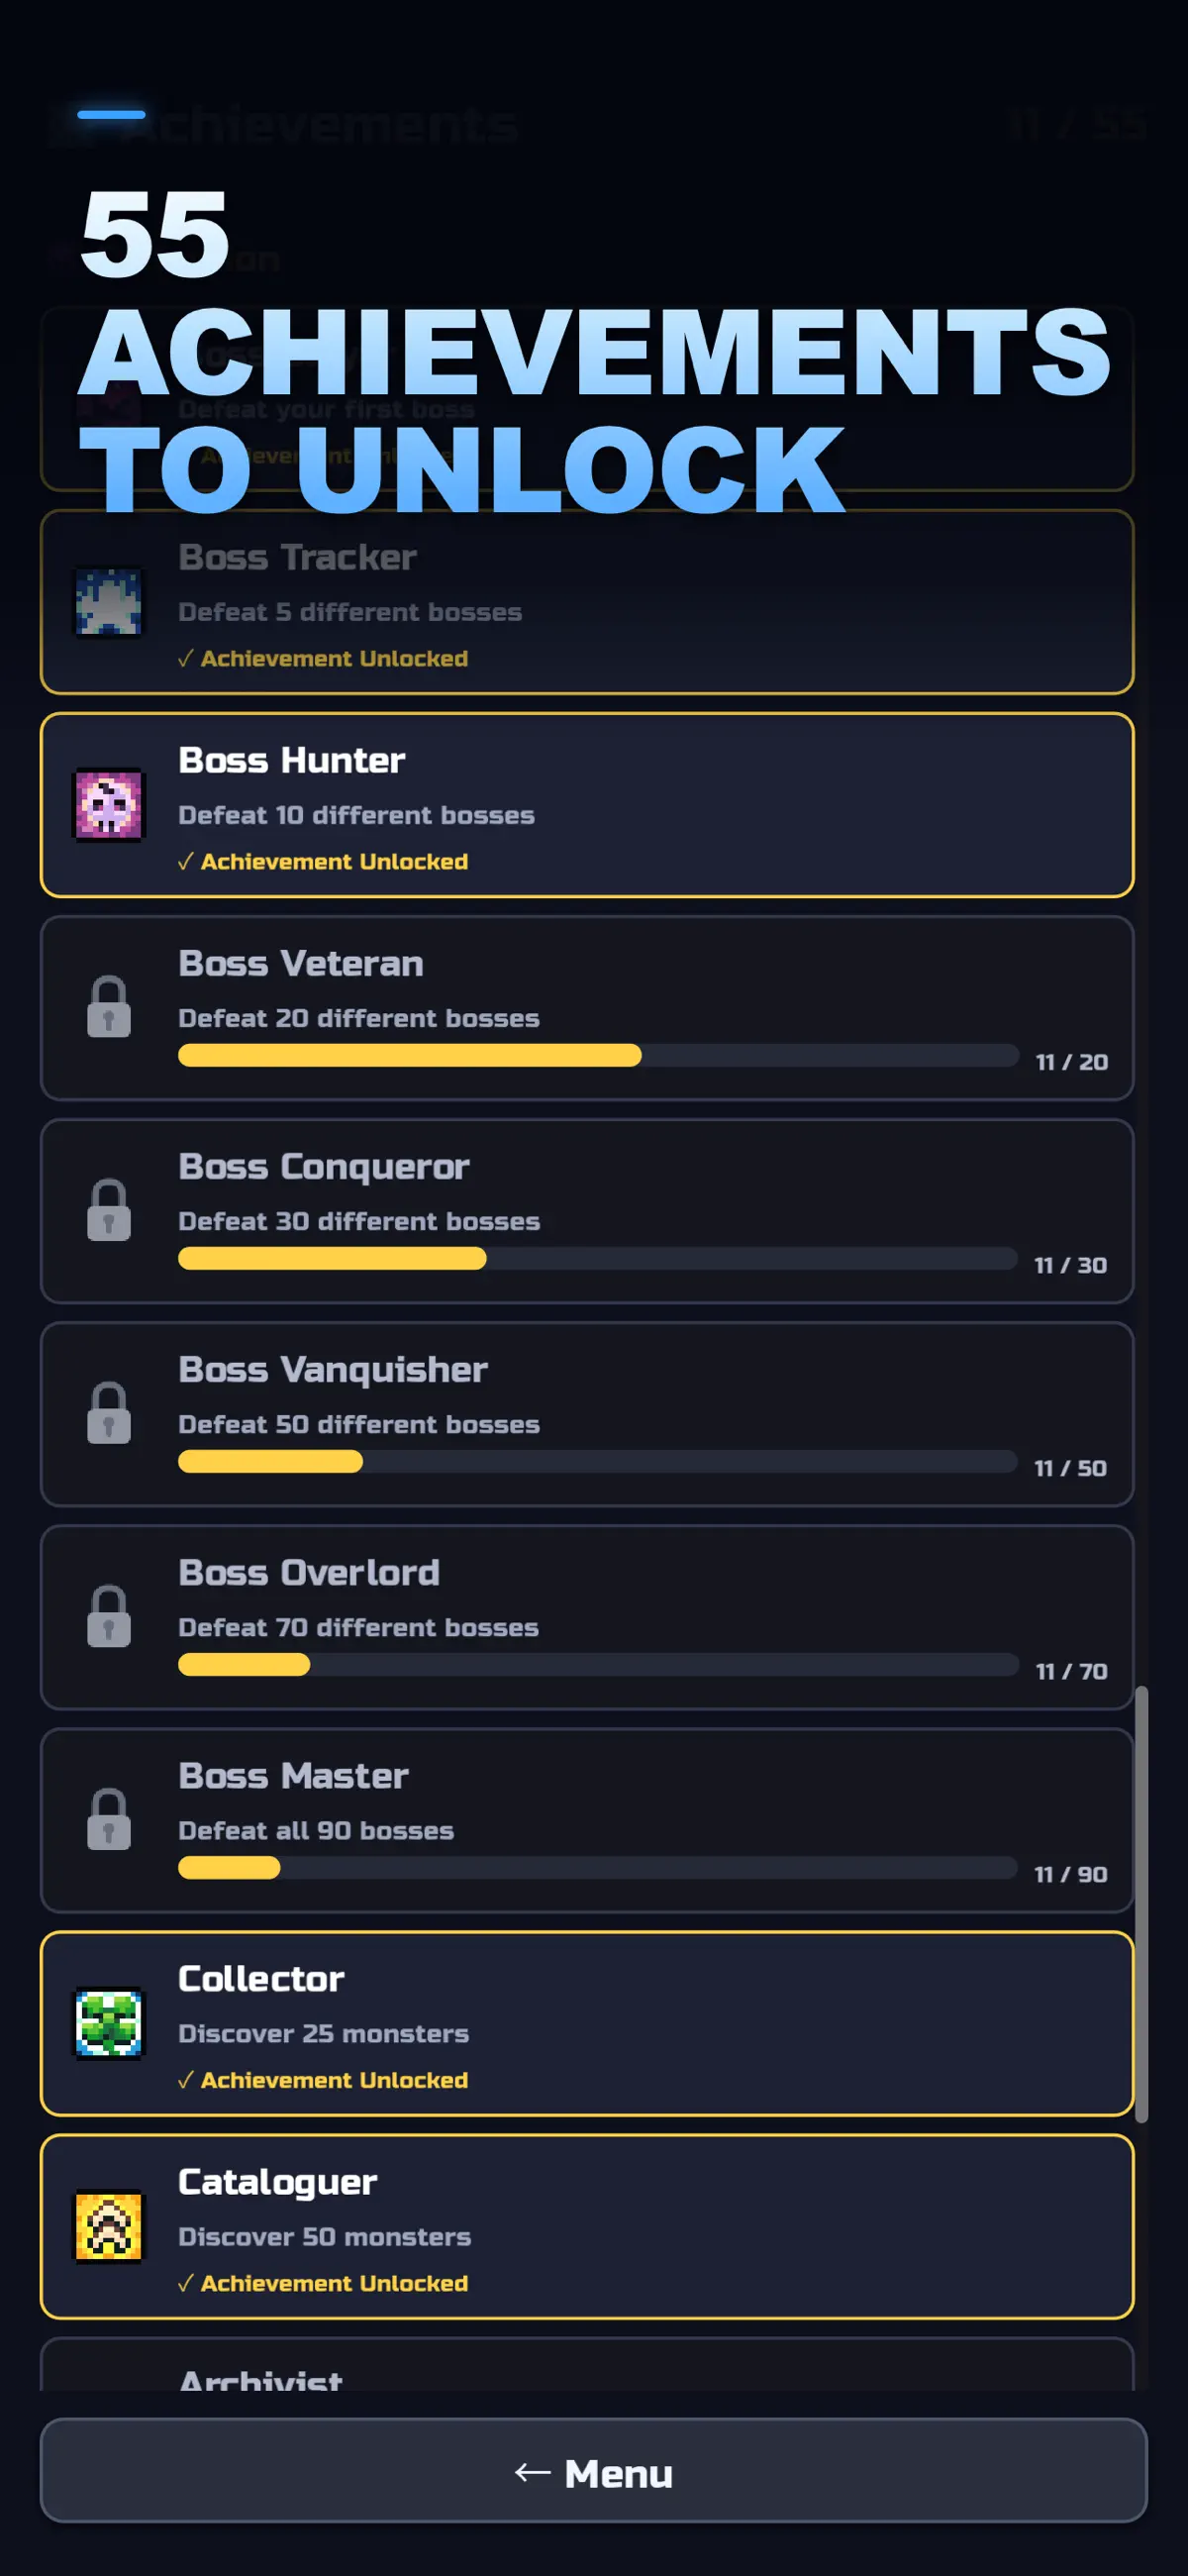Click the 11 / 50 progress counter
The image size is (1188, 2576).
tap(1070, 1468)
